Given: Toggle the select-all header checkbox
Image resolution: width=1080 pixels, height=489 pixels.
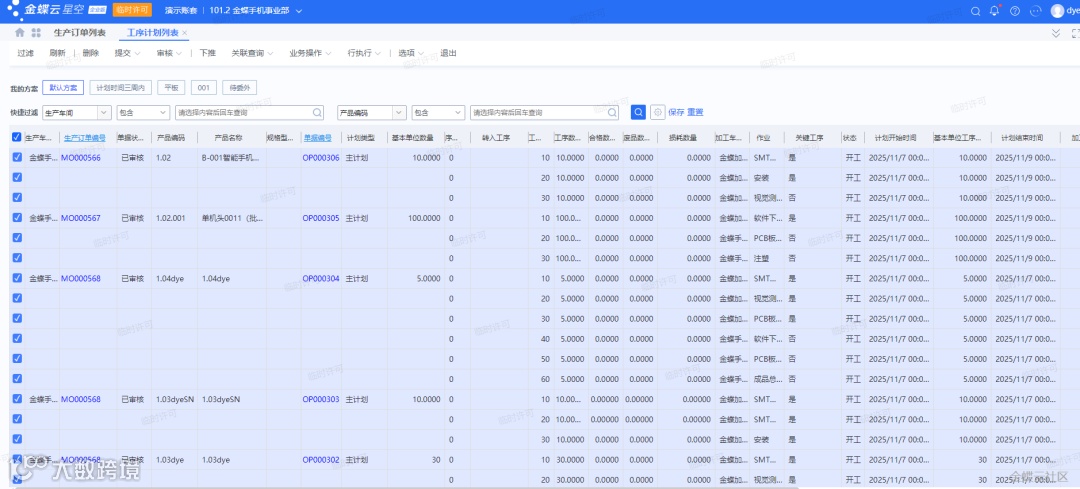Looking at the screenshot, I should point(17,138).
